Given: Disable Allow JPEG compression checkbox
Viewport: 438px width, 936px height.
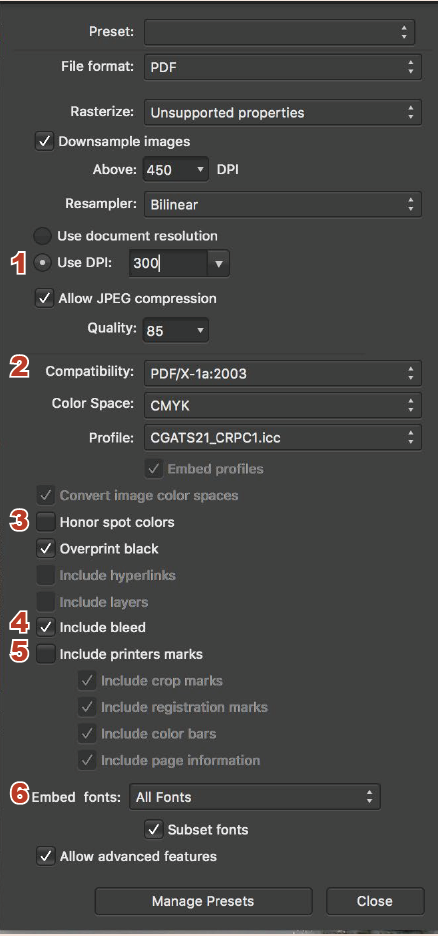Looking at the screenshot, I should 45,298.
